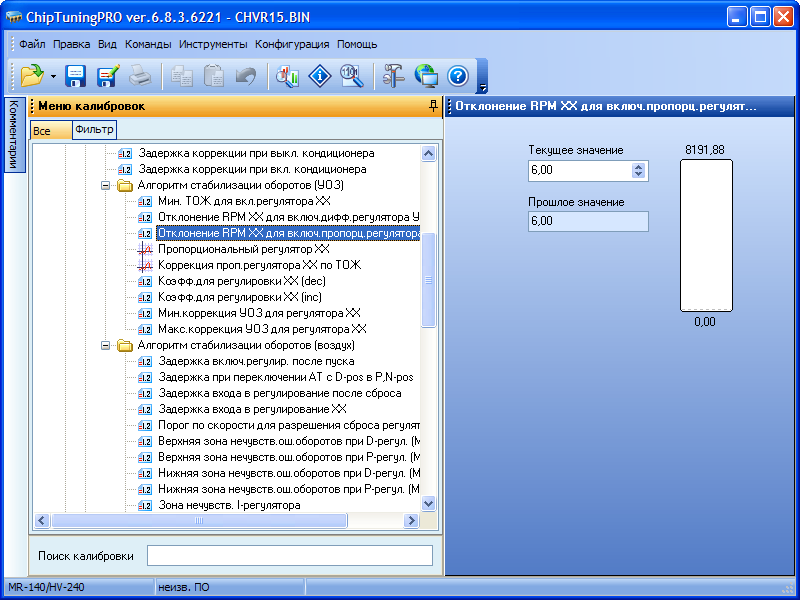Screen dimensions: 800x600
Task: Pin the Меню калибровок panel
Action: point(433,106)
